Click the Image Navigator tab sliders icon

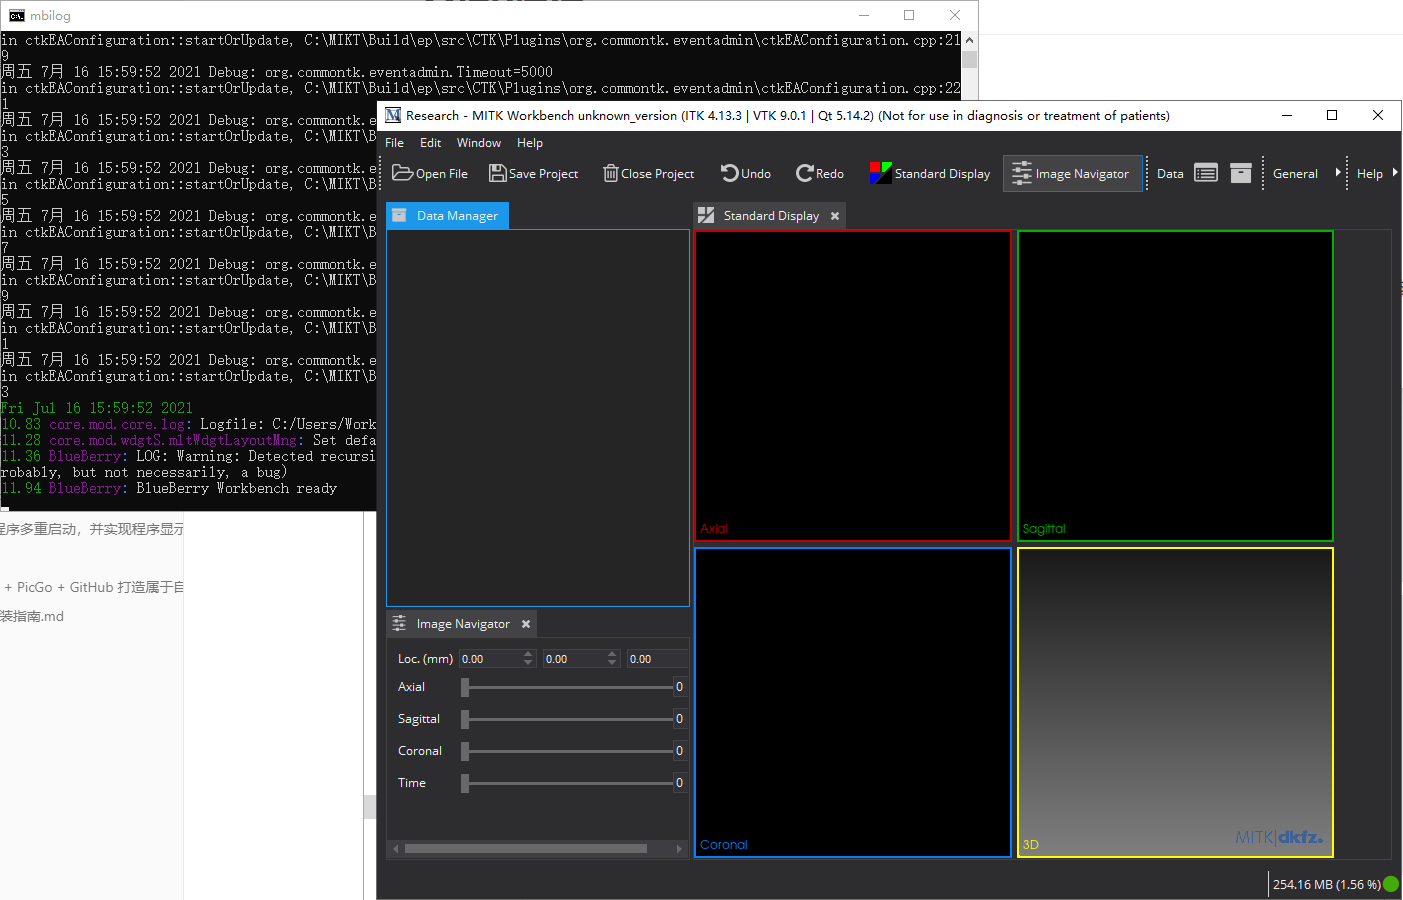399,623
